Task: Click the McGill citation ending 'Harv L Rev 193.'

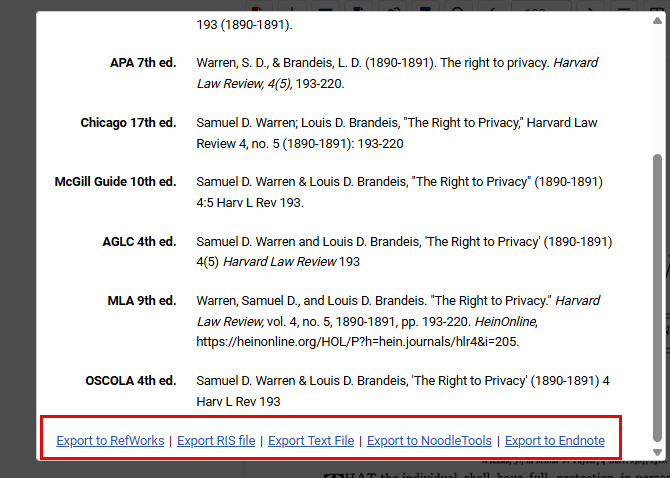Action: [249, 203]
